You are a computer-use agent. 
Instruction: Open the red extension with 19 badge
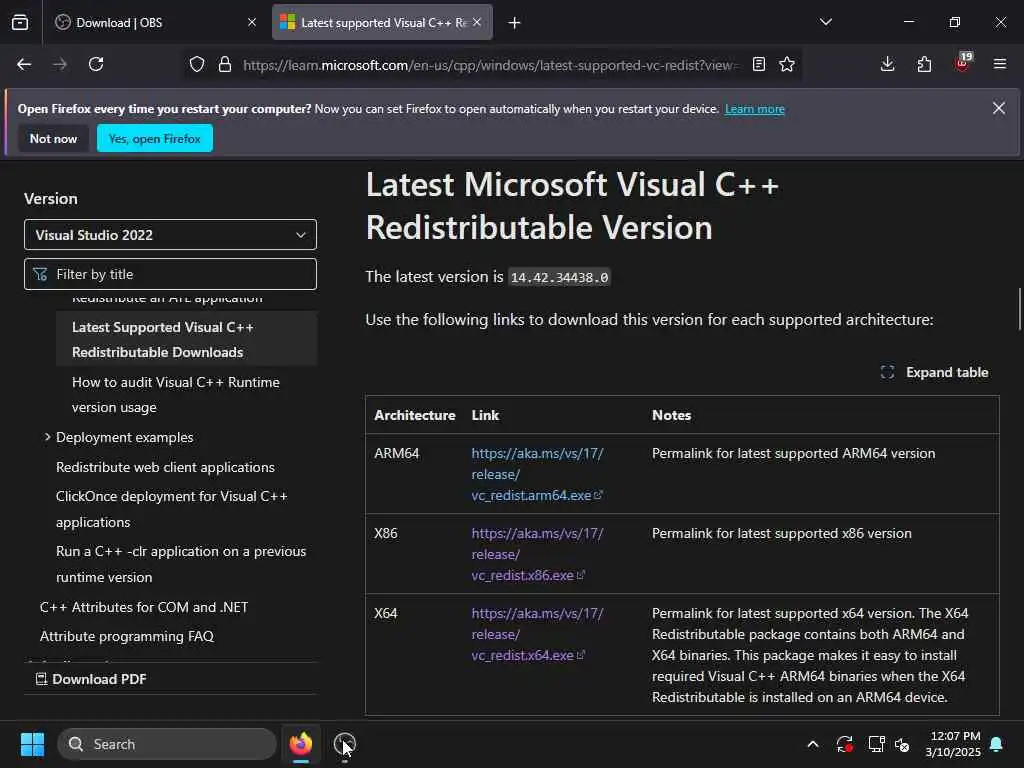(x=963, y=63)
